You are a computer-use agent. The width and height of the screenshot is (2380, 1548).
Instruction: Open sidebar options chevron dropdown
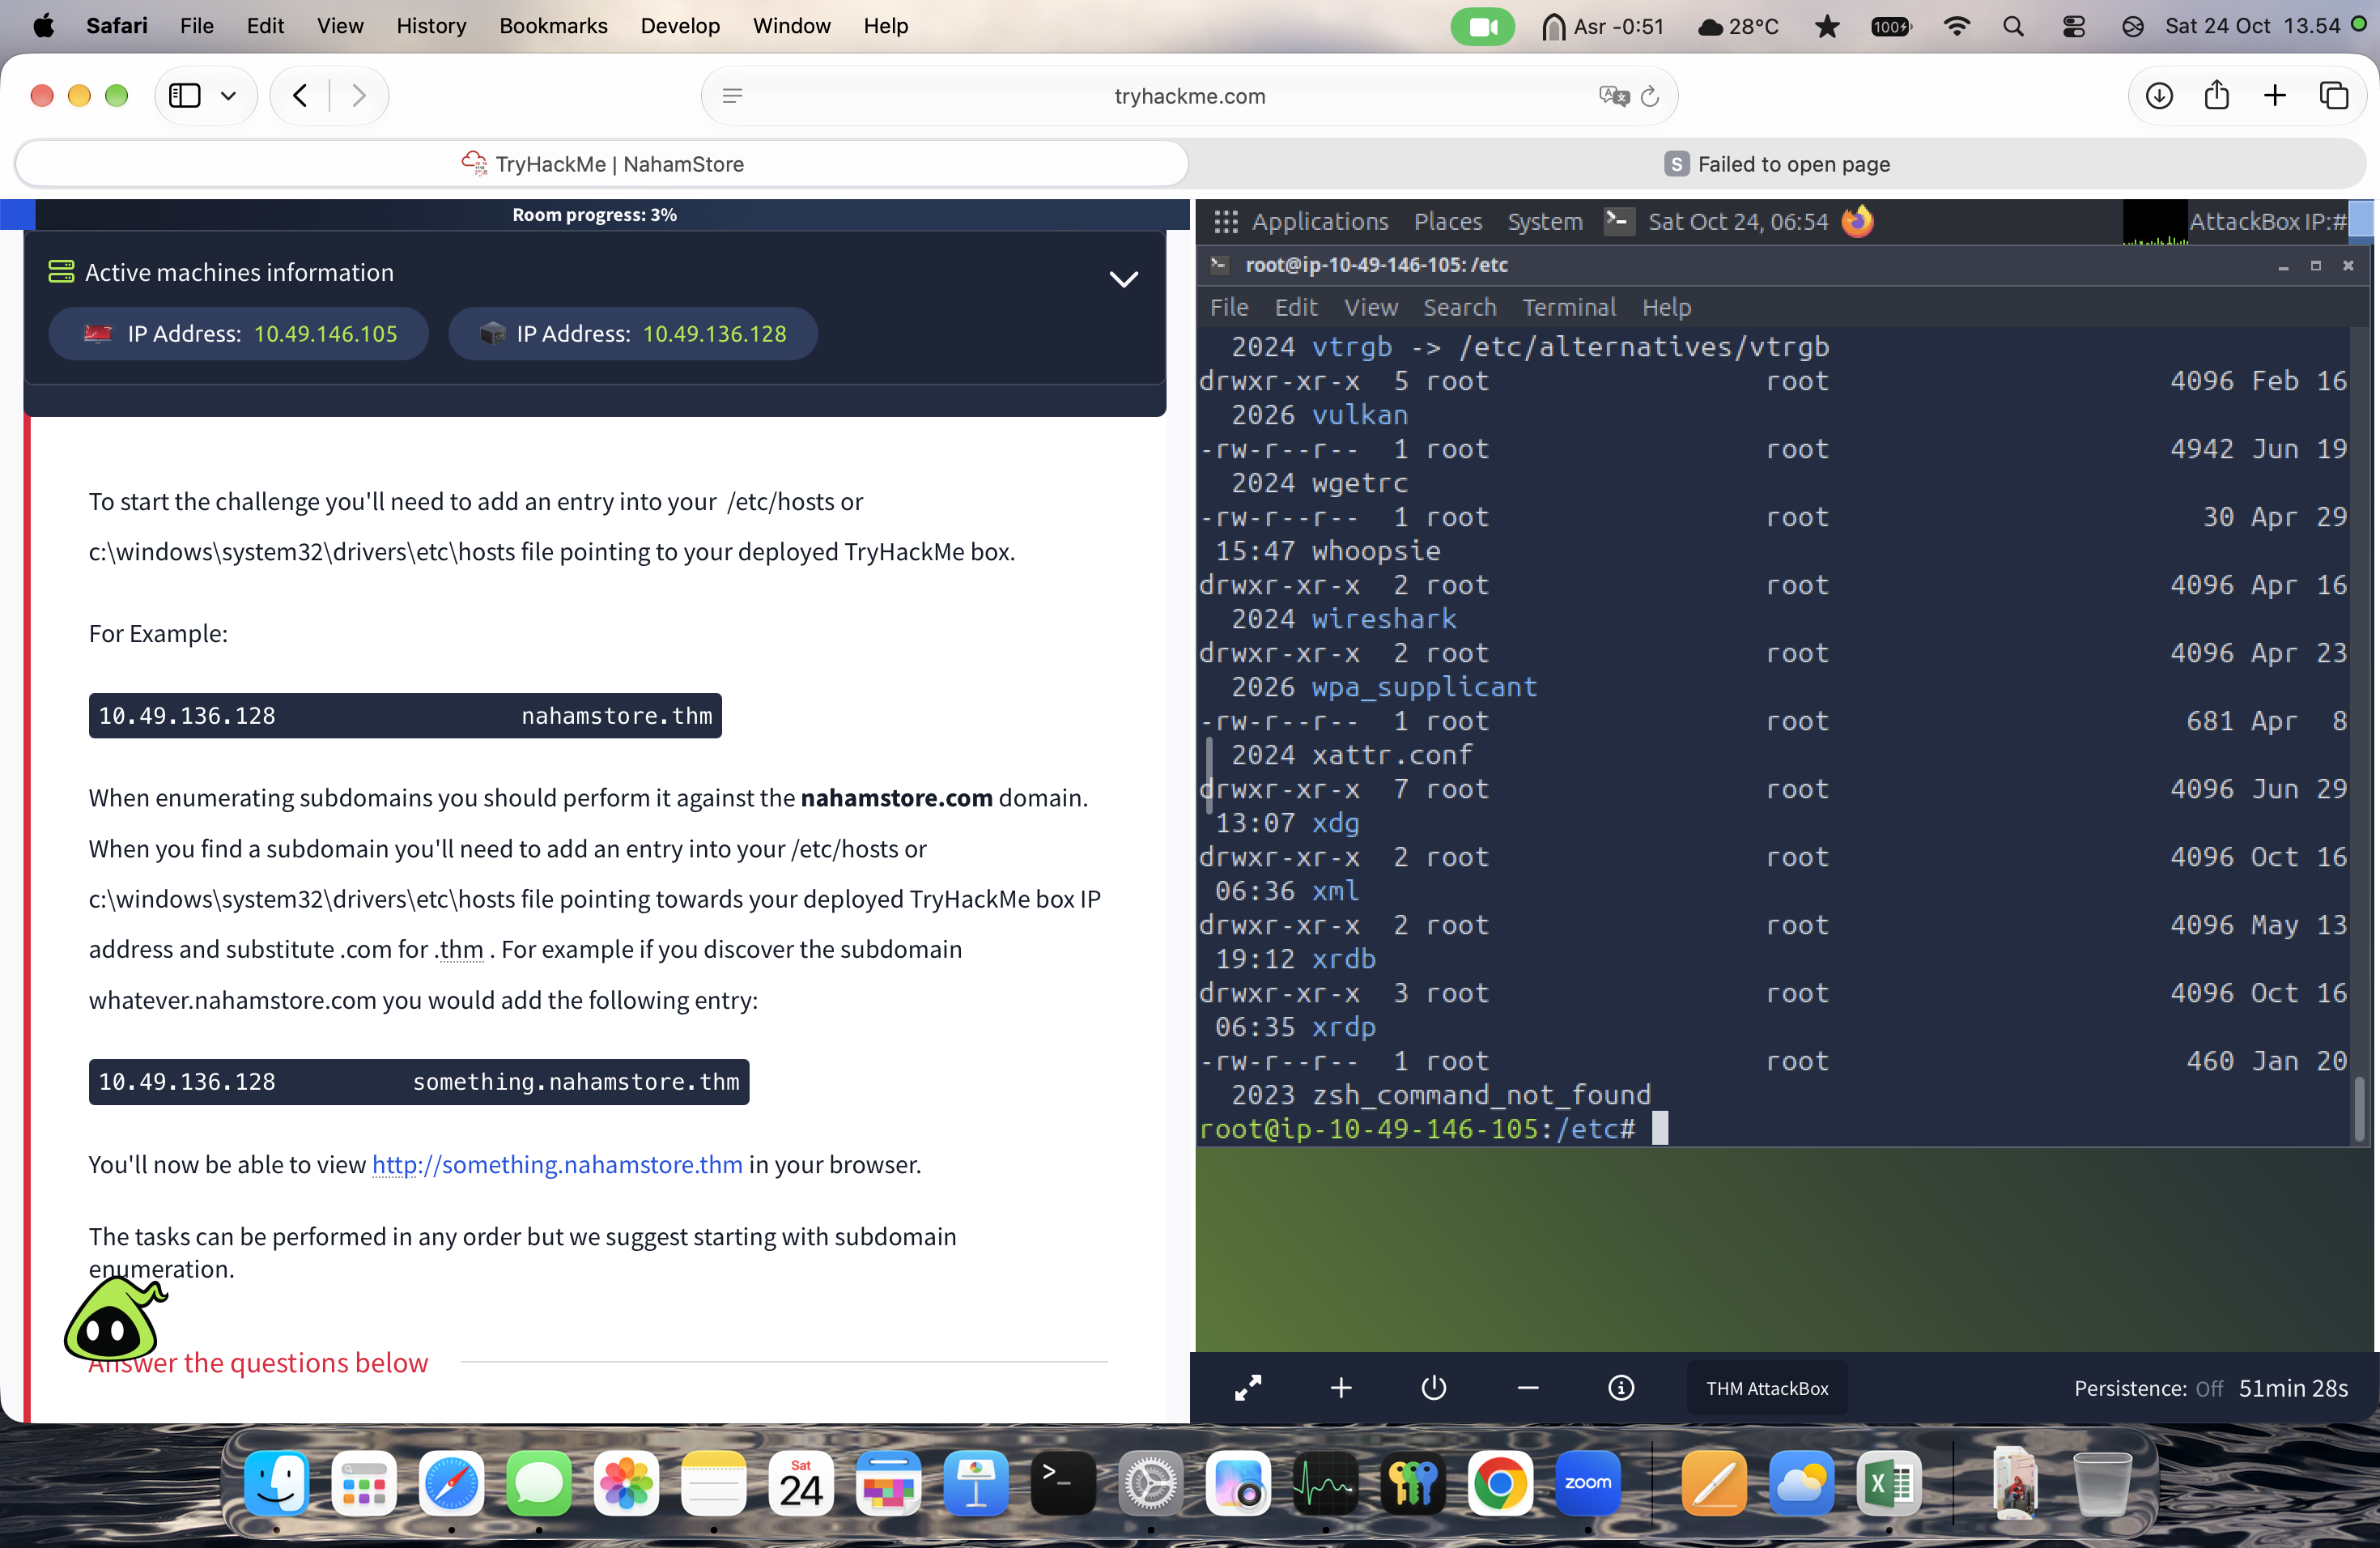tap(228, 96)
